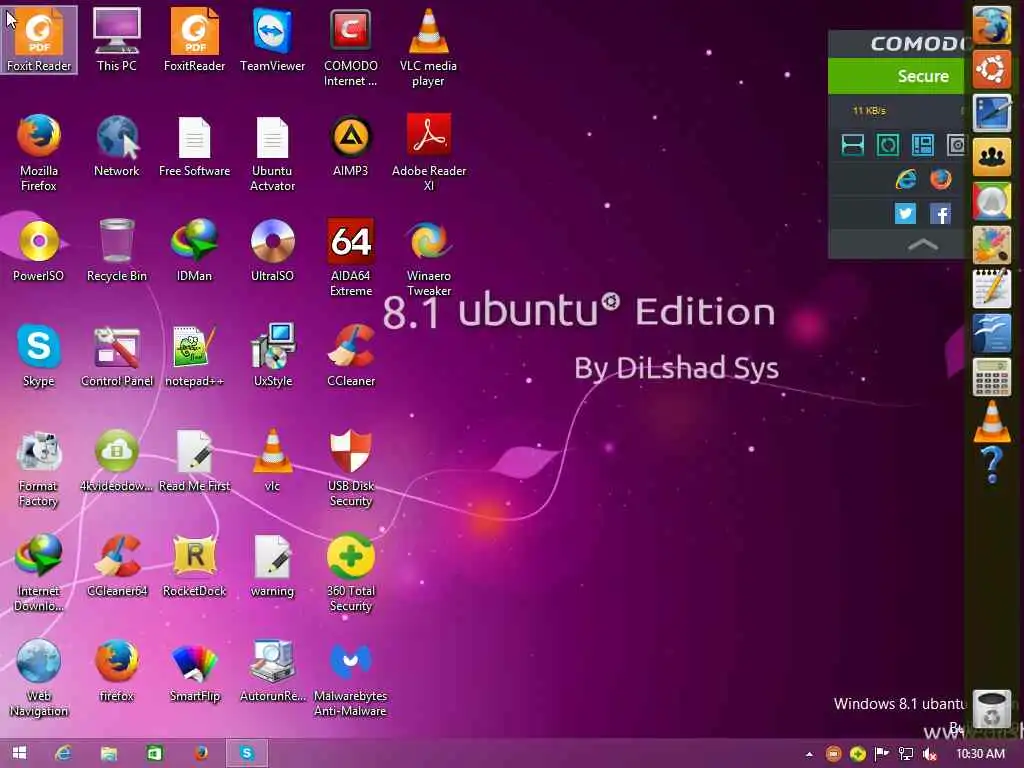Viewport: 1024px width, 768px height.
Task: Open Facebook from the COMODO widget
Action: [x=940, y=214]
